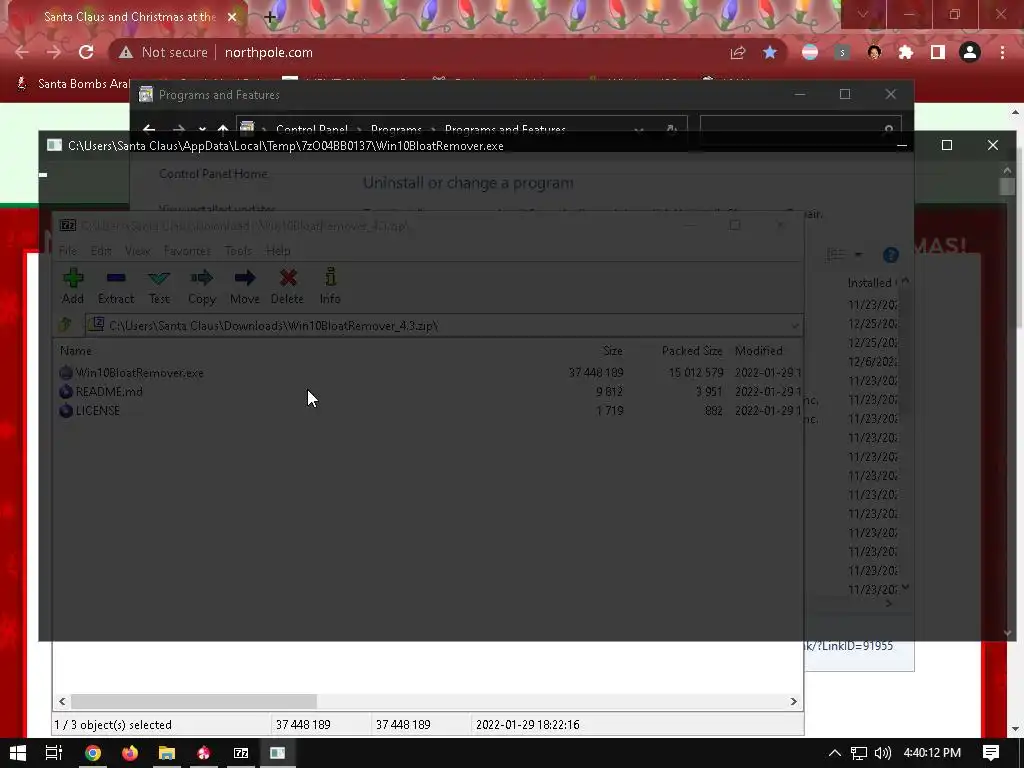Viewport: 1024px width, 768px height.
Task: Open Chrome Extensions puzzle menu
Action: pyautogui.click(x=906, y=52)
